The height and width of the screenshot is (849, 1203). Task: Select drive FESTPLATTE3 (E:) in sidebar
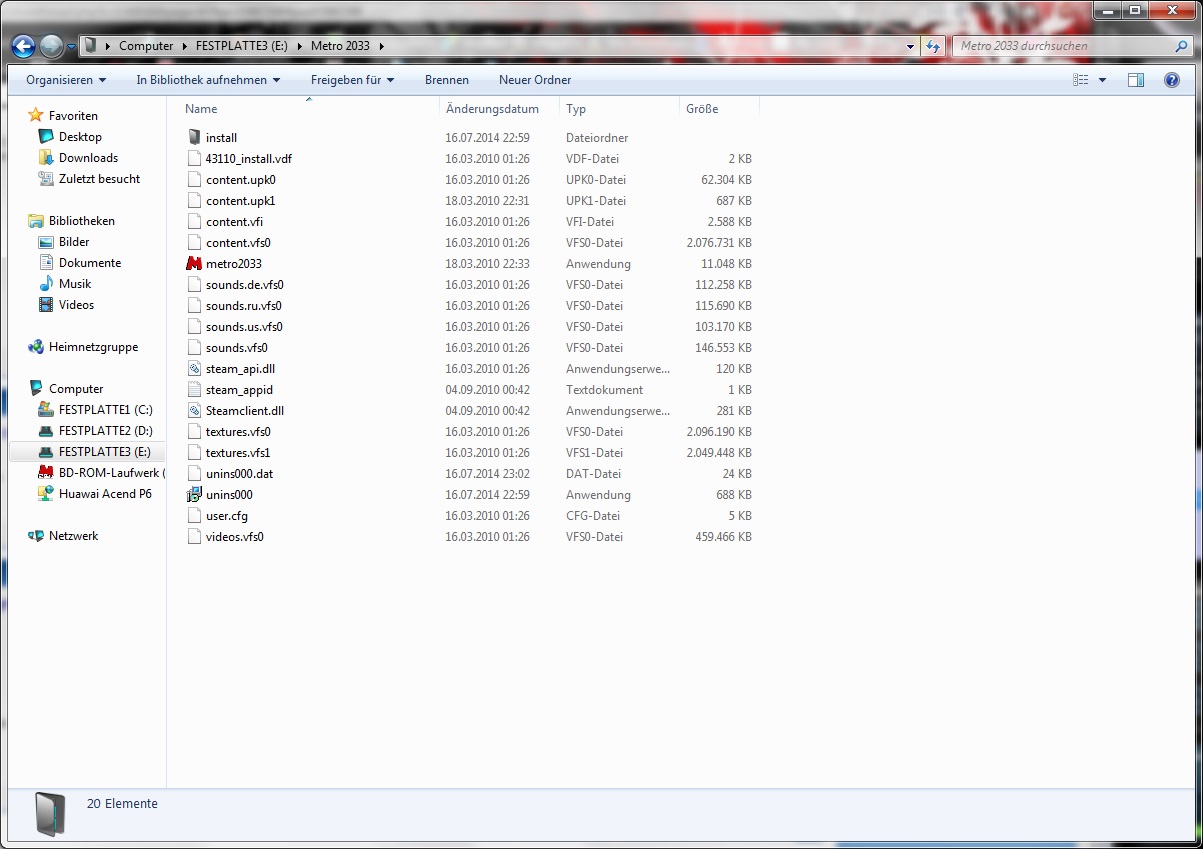[104, 452]
